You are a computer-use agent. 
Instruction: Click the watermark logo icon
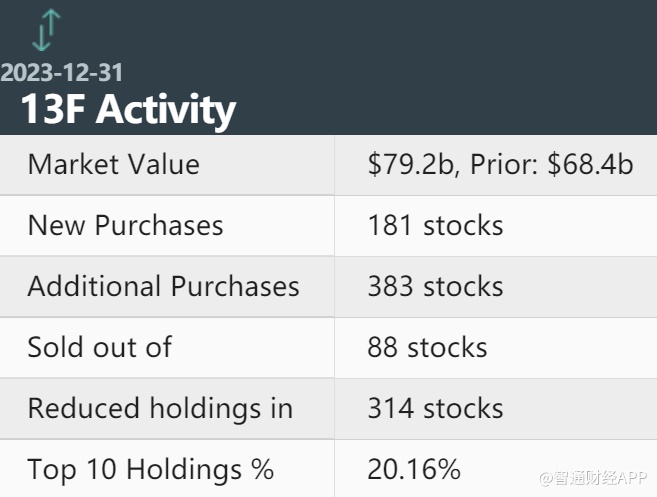547,476
